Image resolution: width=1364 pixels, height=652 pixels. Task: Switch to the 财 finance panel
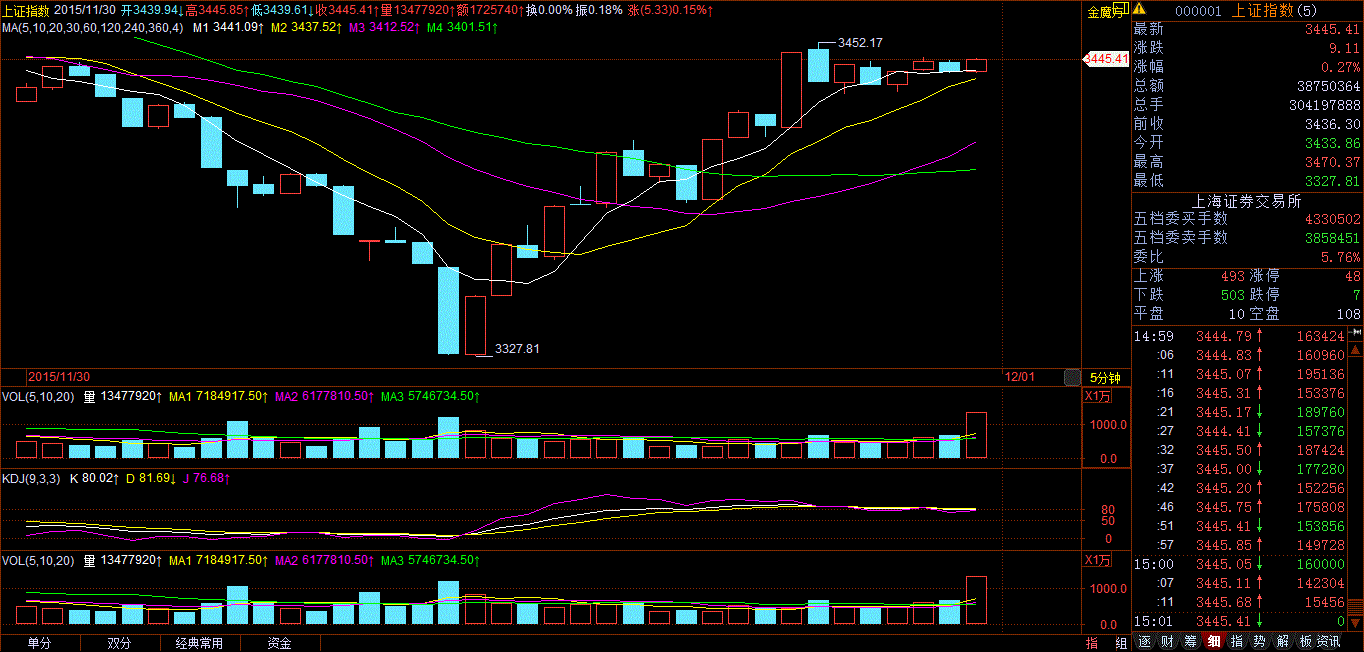point(1167,642)
